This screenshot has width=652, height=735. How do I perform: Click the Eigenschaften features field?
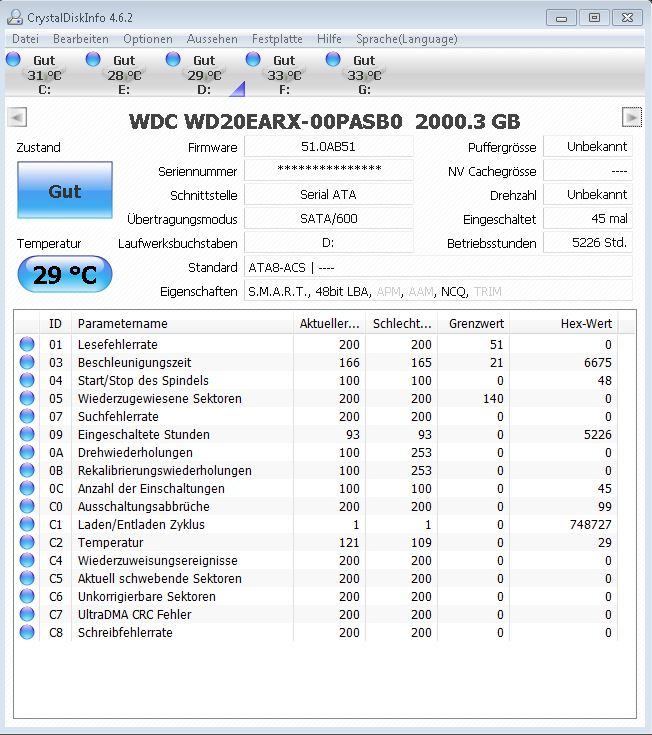tap(438, 292)
